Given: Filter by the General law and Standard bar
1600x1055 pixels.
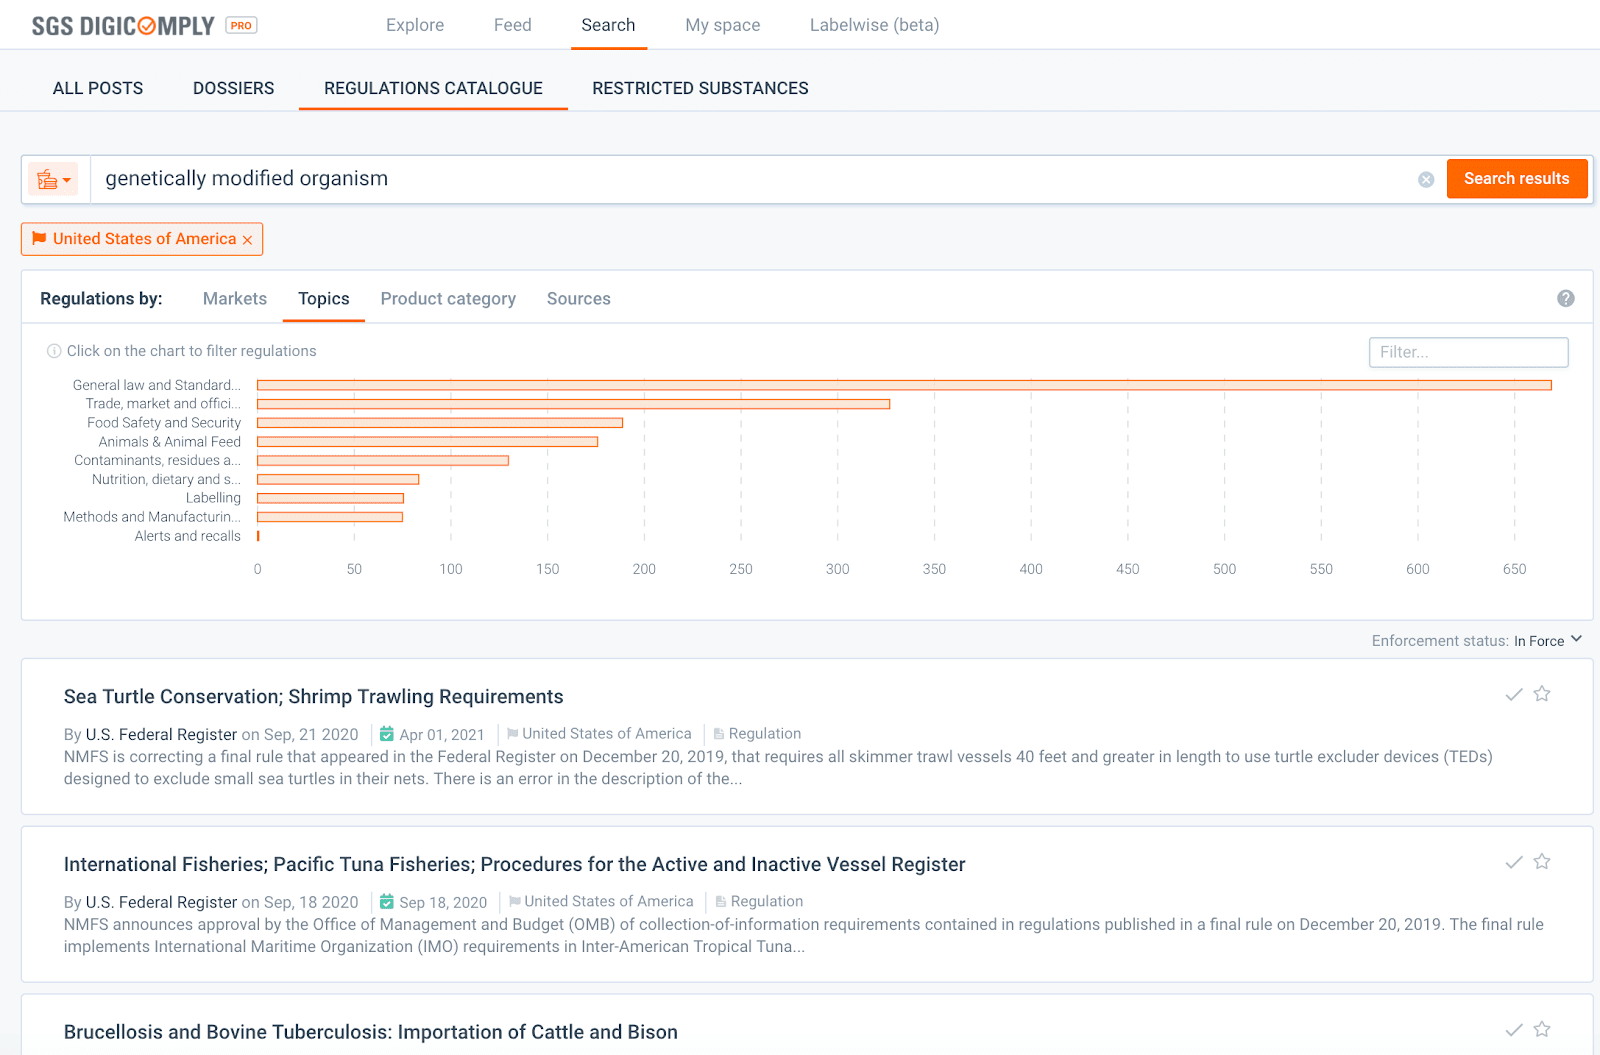Looking at the screenshot, I should click(x=904, y=385).
